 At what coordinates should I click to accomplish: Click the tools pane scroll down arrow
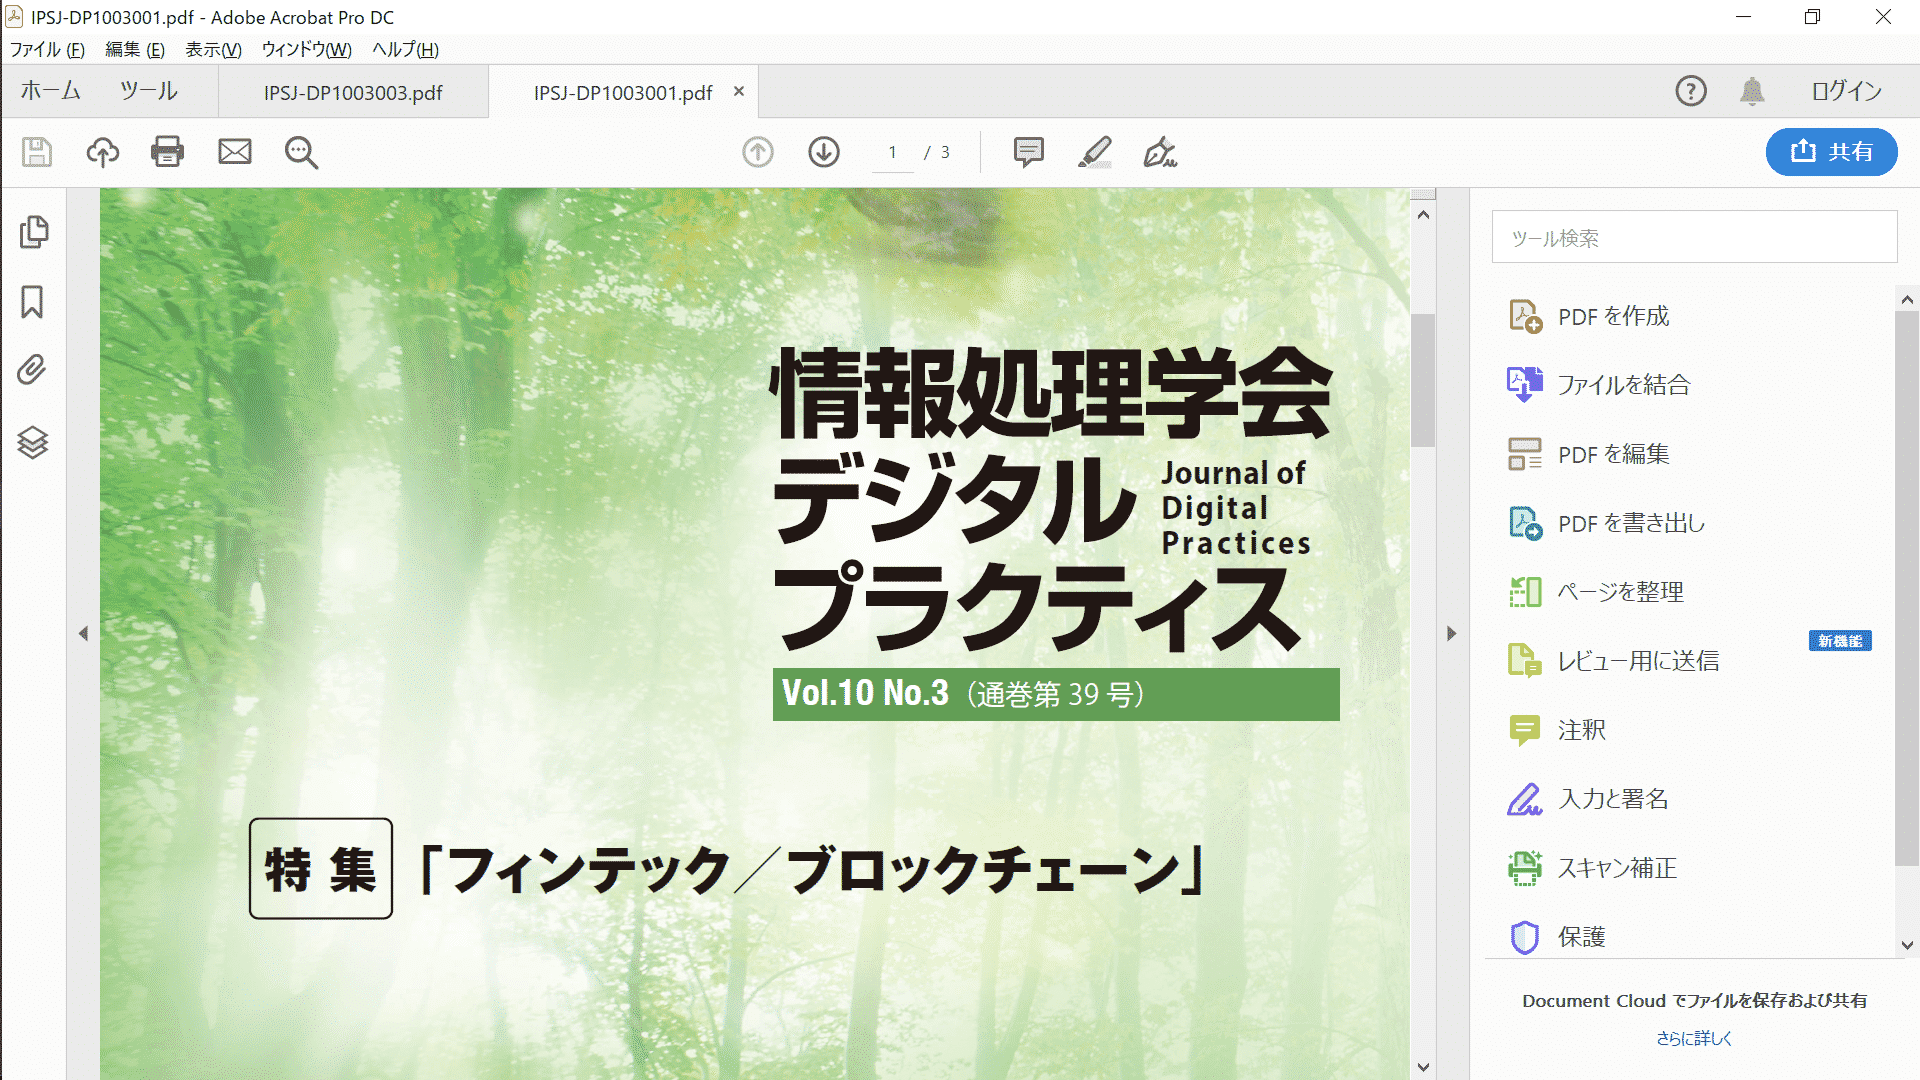pos(1907,945)
